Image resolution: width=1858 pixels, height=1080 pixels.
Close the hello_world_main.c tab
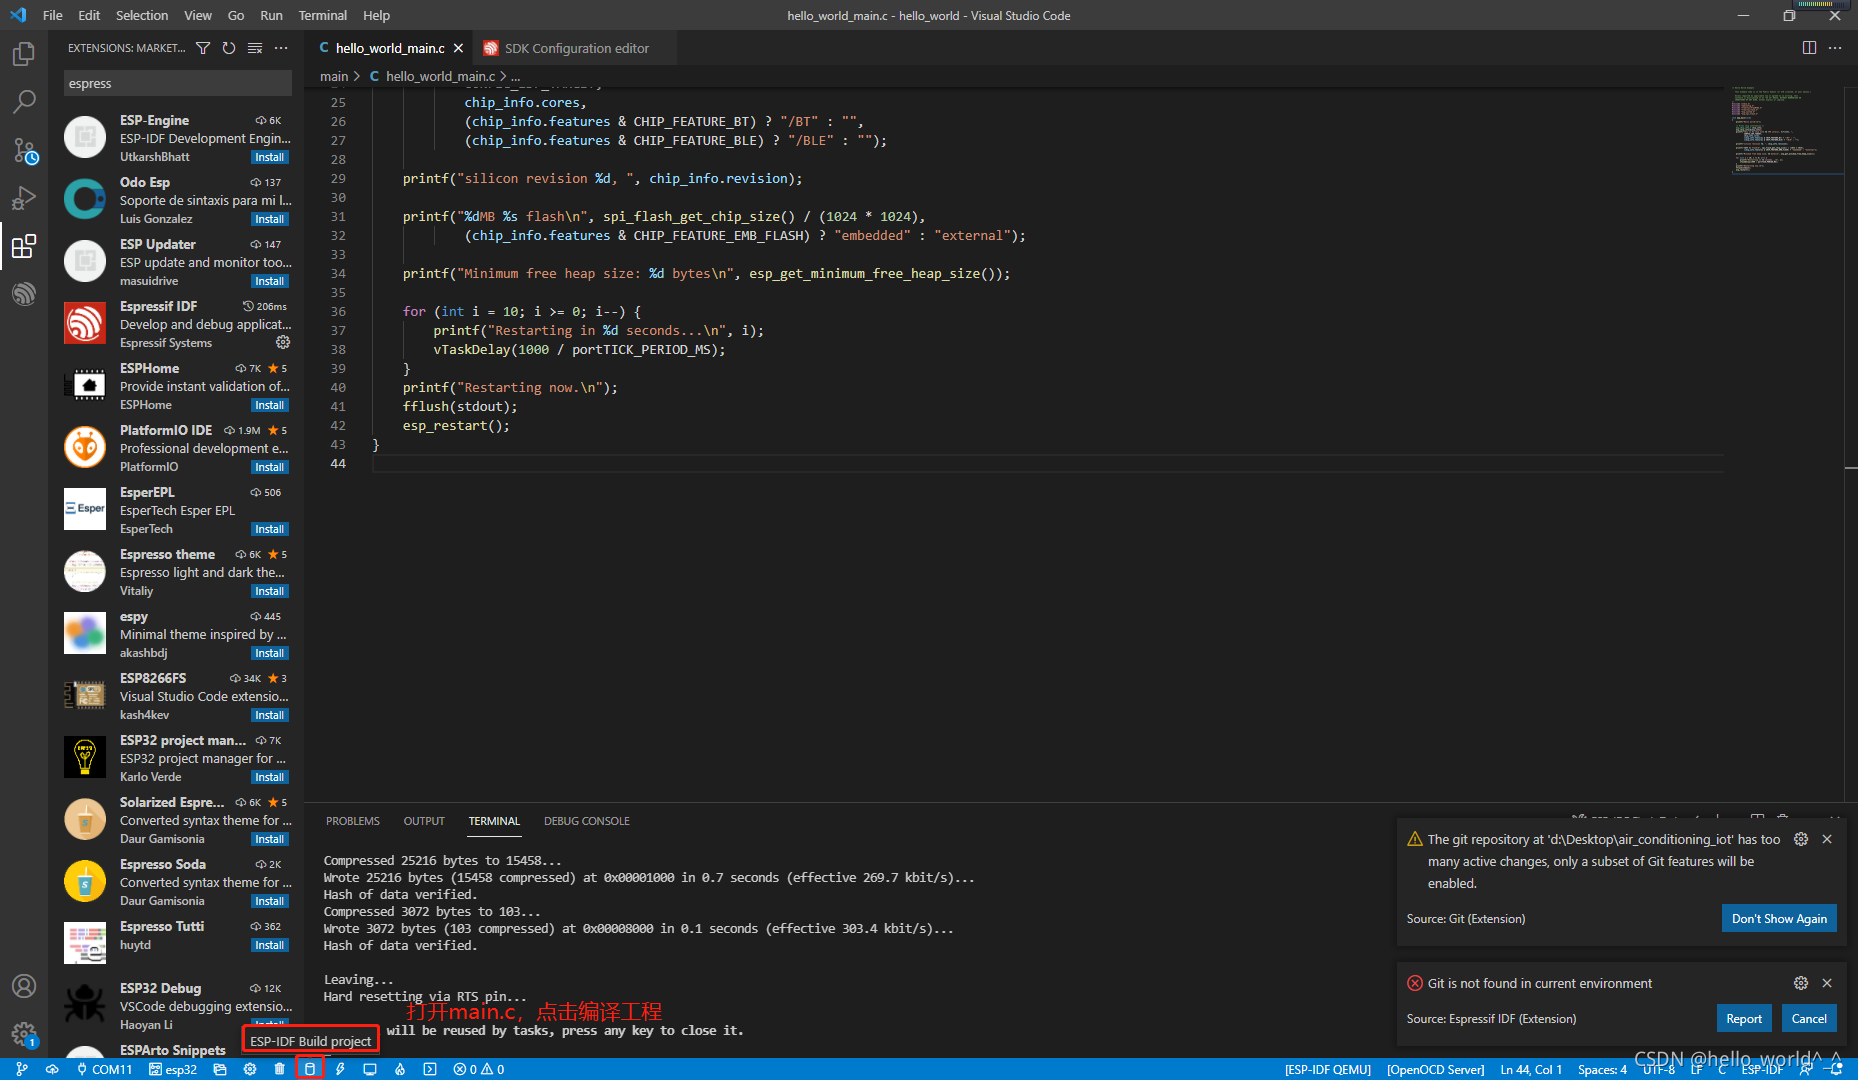click(x=458, y=48)
